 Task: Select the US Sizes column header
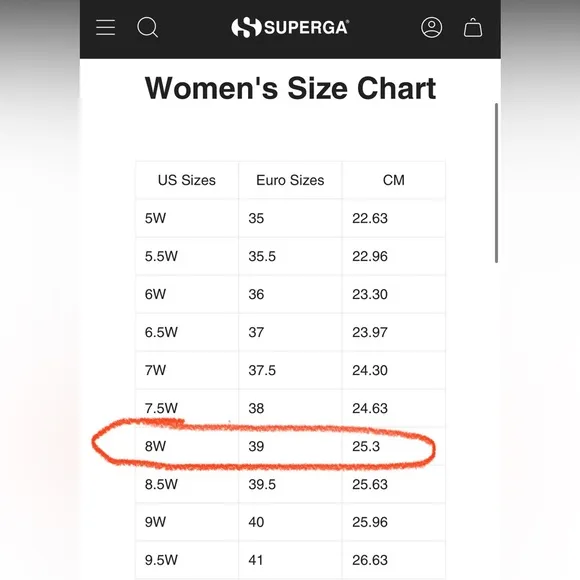point(187,180)
